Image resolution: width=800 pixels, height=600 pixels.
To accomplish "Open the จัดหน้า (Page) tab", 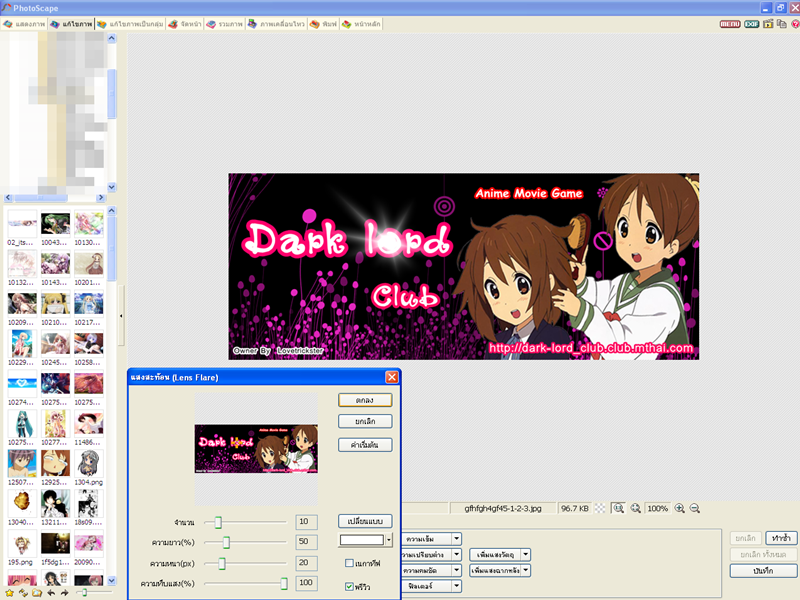I will coord(185,24).
